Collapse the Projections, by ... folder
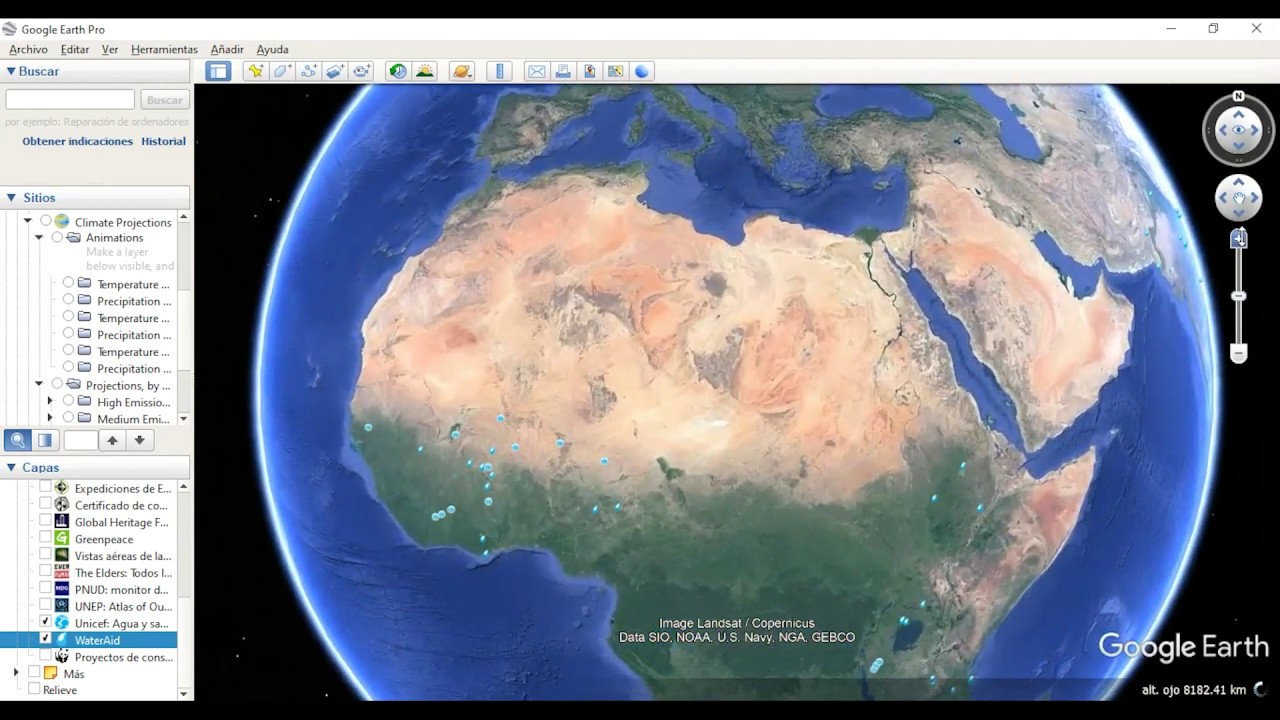Screen dimensions: 1280x720 (39, 384)
